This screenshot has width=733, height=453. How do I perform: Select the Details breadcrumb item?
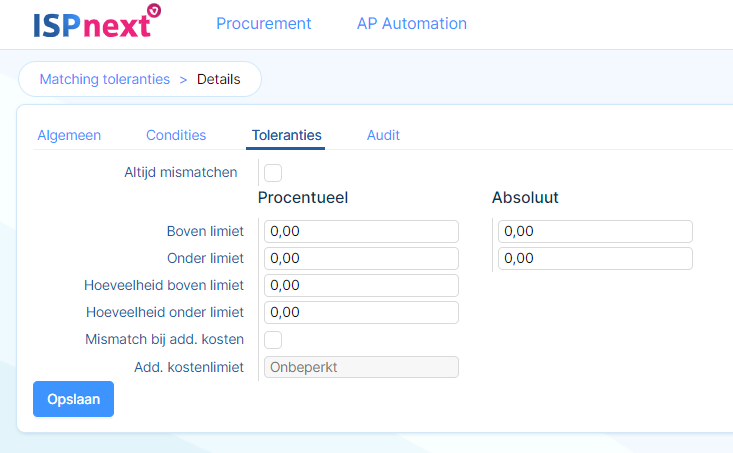click(219, 79)
